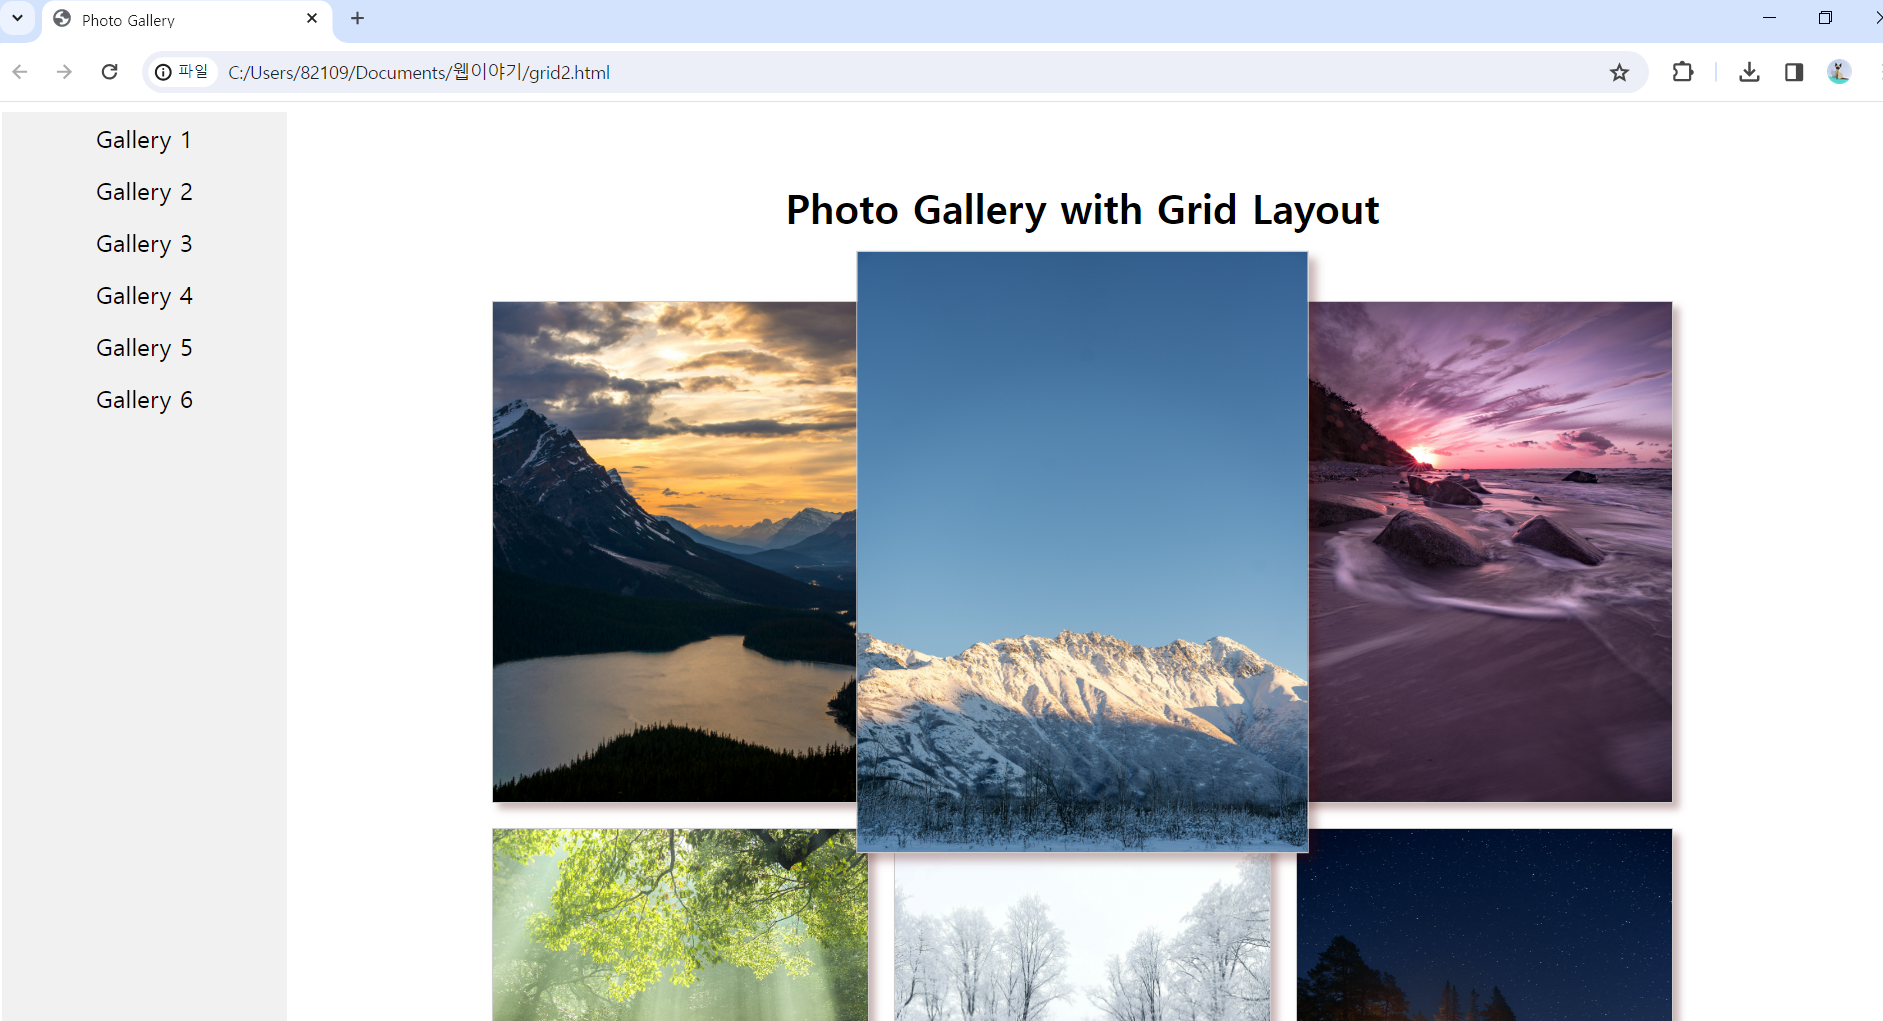This screenshot has width=1883, height=1021.
Task: Click the green forest sunlight photo
Action: (x=680, y=925)
